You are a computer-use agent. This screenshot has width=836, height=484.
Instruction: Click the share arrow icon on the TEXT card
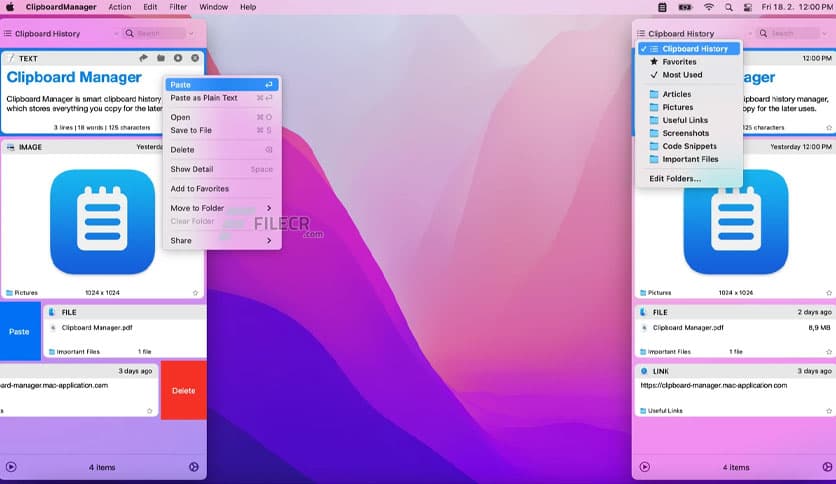click(x=143, y=58)
